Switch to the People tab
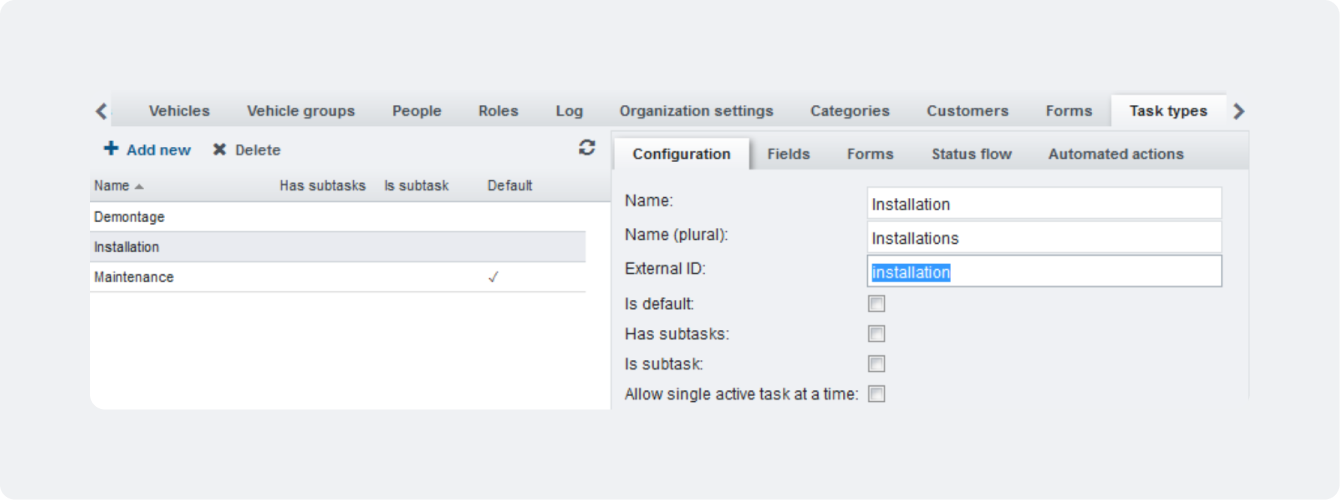The width and height of the screenshot is (1340, 500). point(416,111)
